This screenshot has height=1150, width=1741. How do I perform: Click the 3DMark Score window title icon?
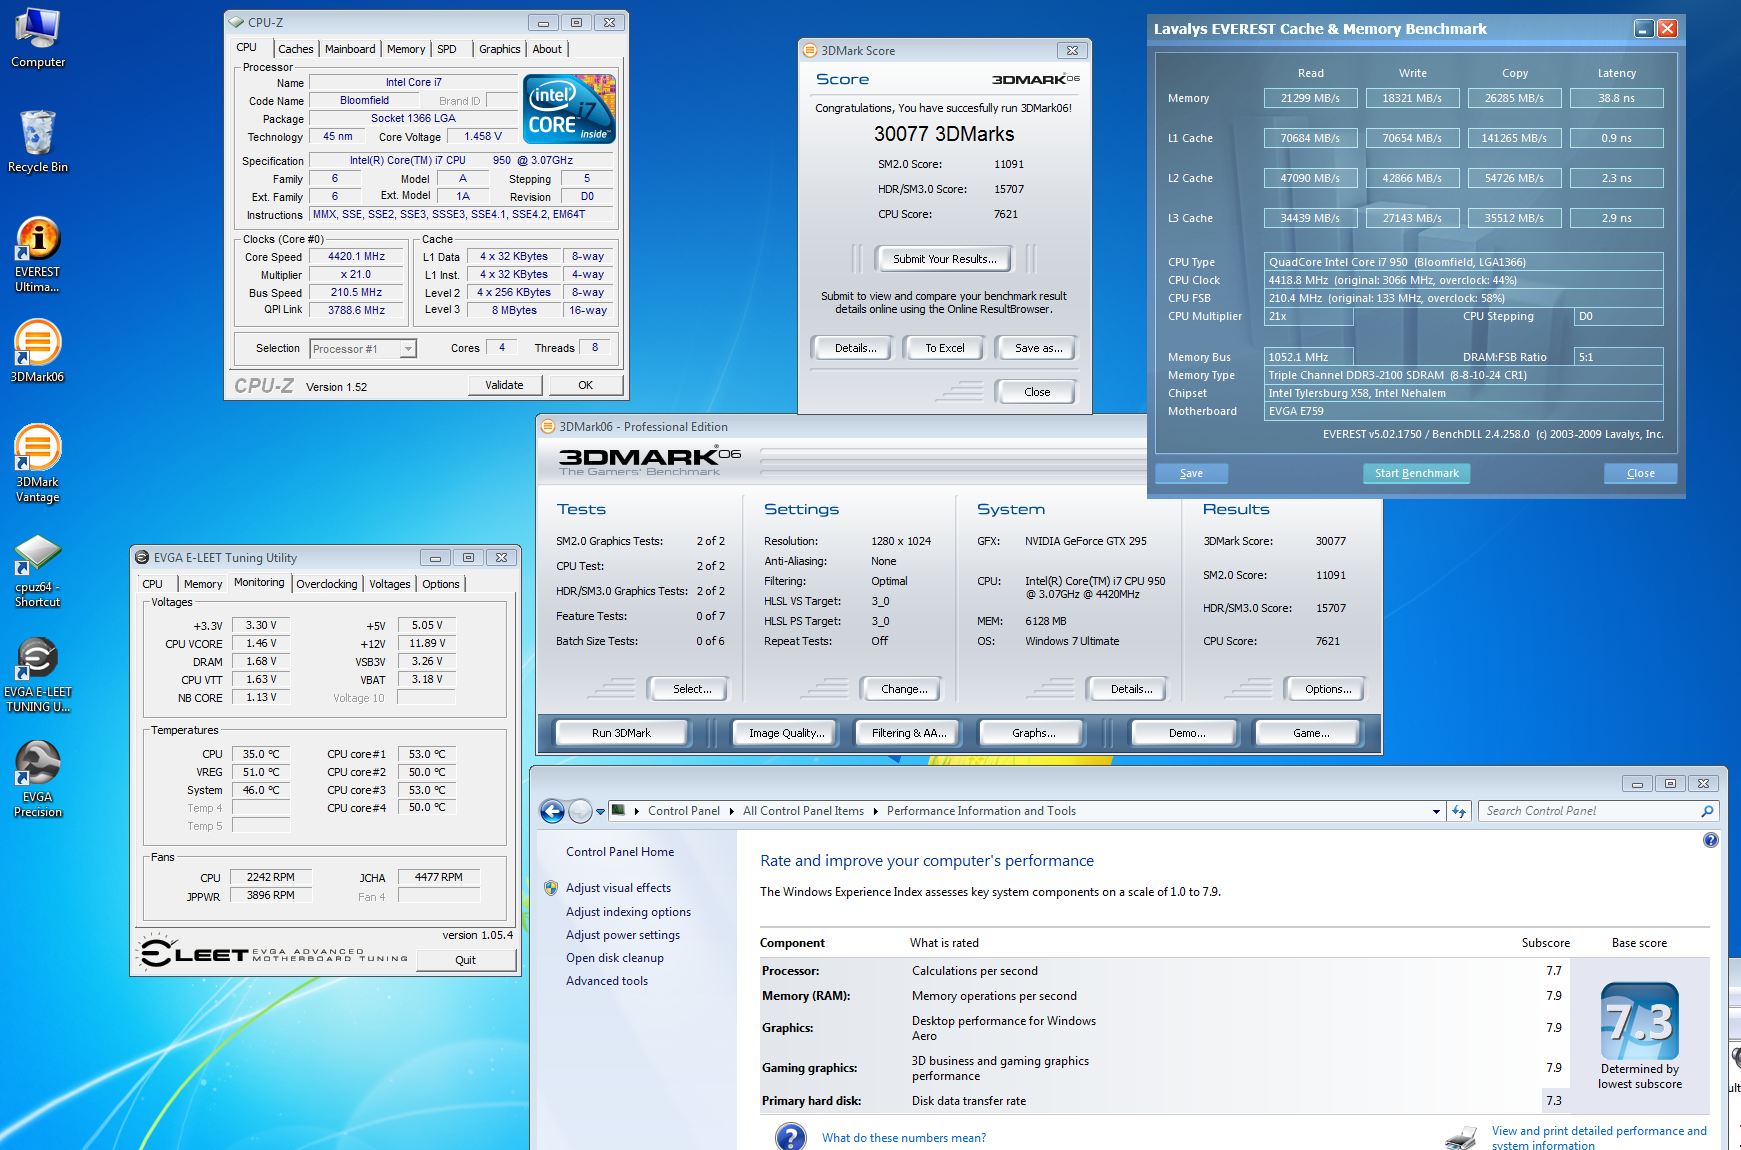pyautogui.click(x=810, y=50)
